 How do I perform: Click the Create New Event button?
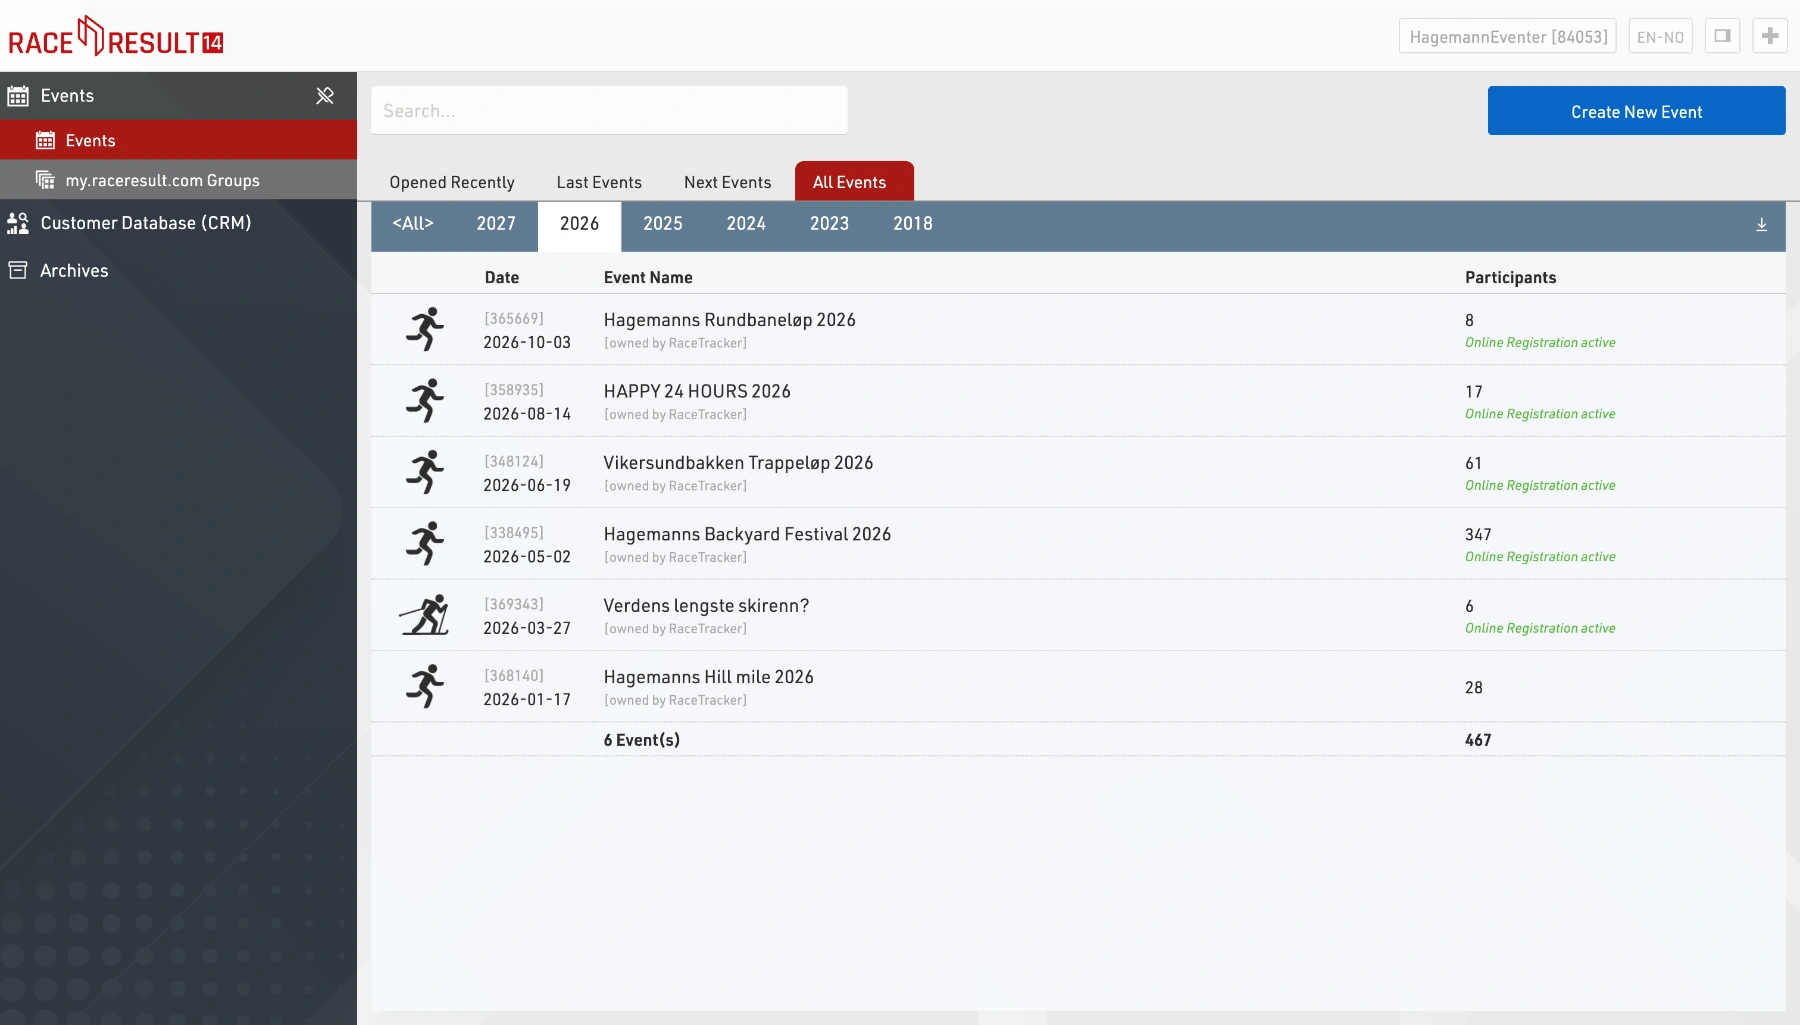(1636, 110)
